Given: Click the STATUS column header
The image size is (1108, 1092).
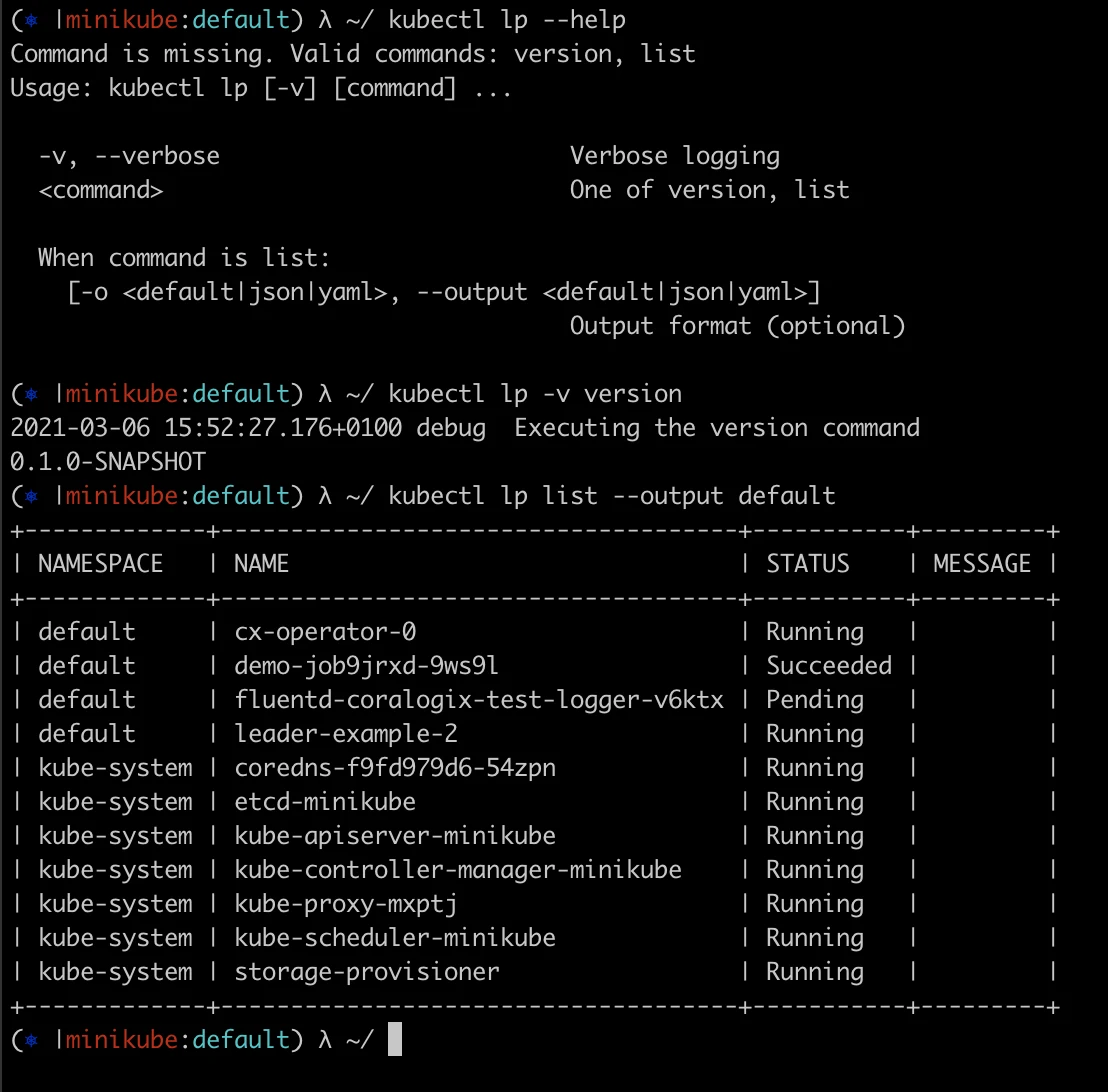Looking at the screenshot, I should 808,563.
